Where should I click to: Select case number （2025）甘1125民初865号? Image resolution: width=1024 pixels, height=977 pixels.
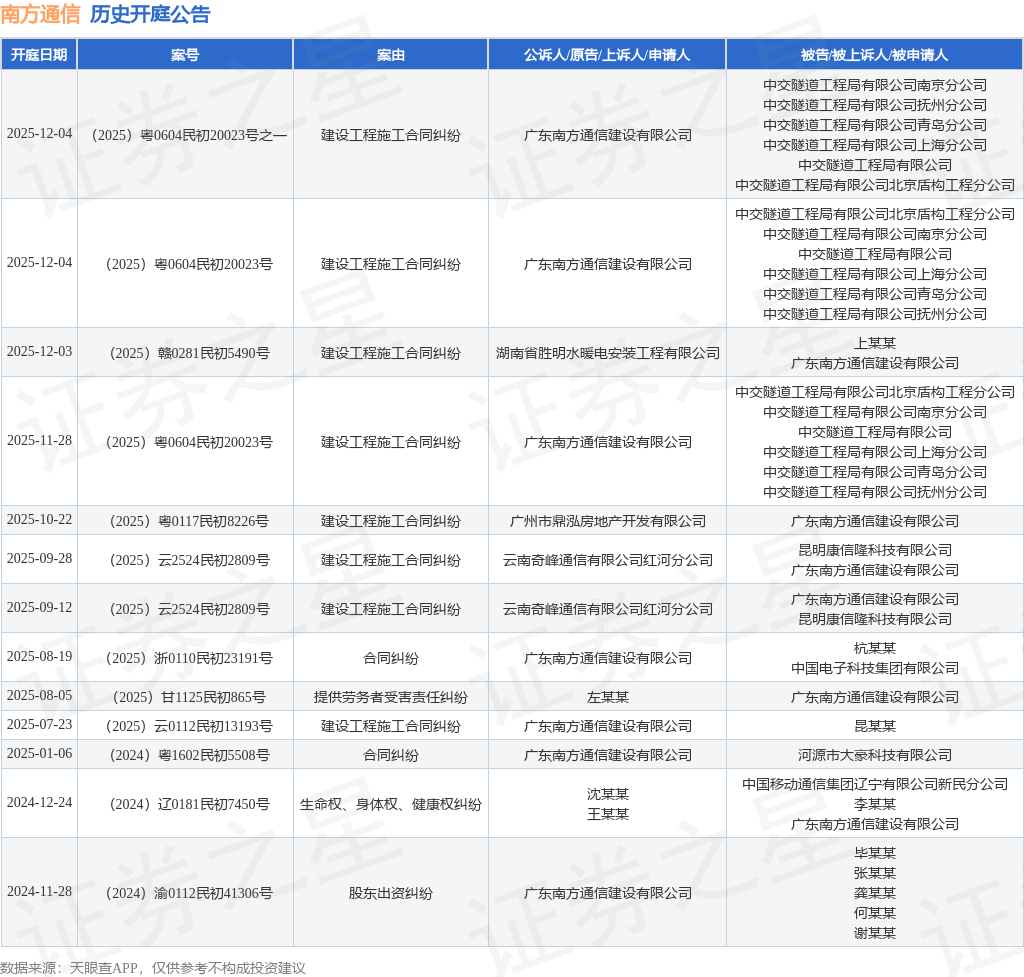tap(185, 697)
